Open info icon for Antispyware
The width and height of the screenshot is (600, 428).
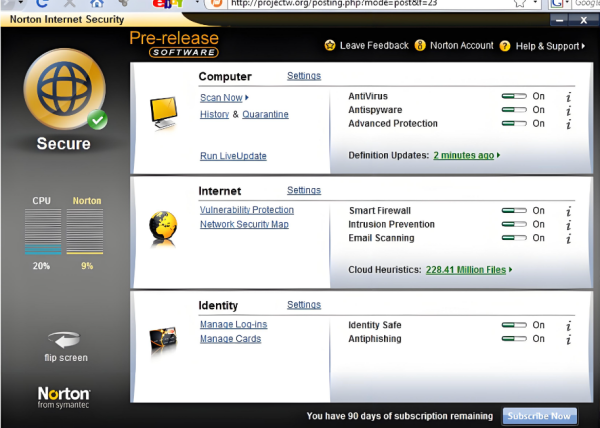[569, 111]
